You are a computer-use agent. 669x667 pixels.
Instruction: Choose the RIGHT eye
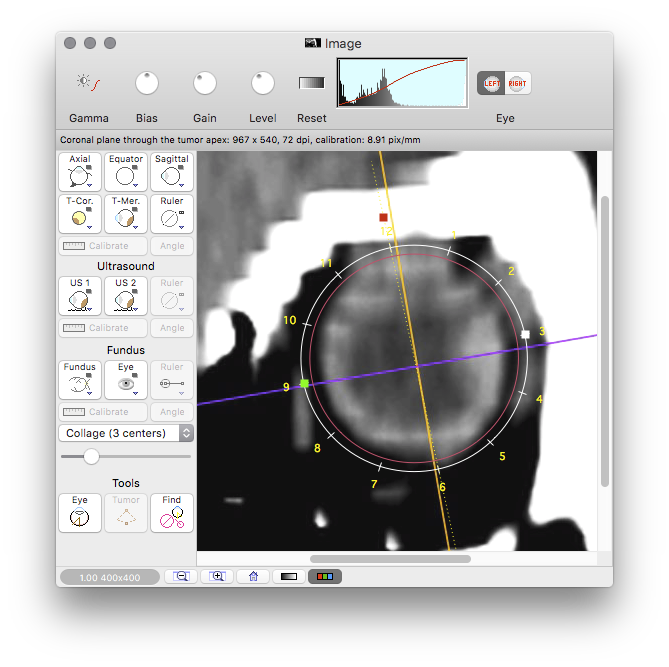tap(518, 83)
